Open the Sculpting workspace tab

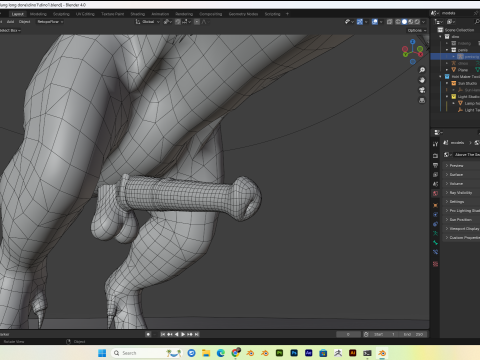tap(61, 14)
